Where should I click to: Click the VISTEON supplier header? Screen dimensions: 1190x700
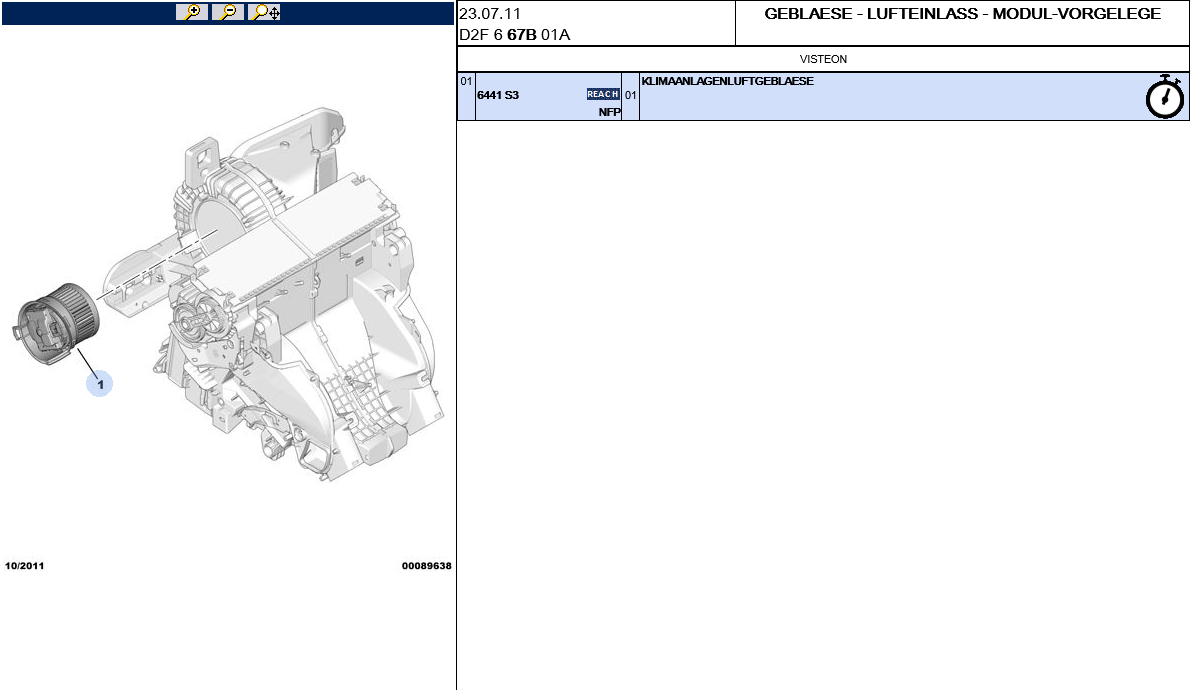coord(823,59)
